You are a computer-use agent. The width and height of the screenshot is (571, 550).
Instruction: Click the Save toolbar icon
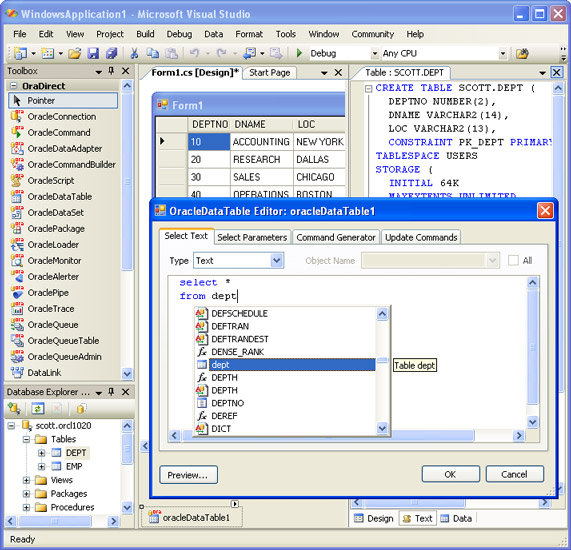(x=94, y=54)
